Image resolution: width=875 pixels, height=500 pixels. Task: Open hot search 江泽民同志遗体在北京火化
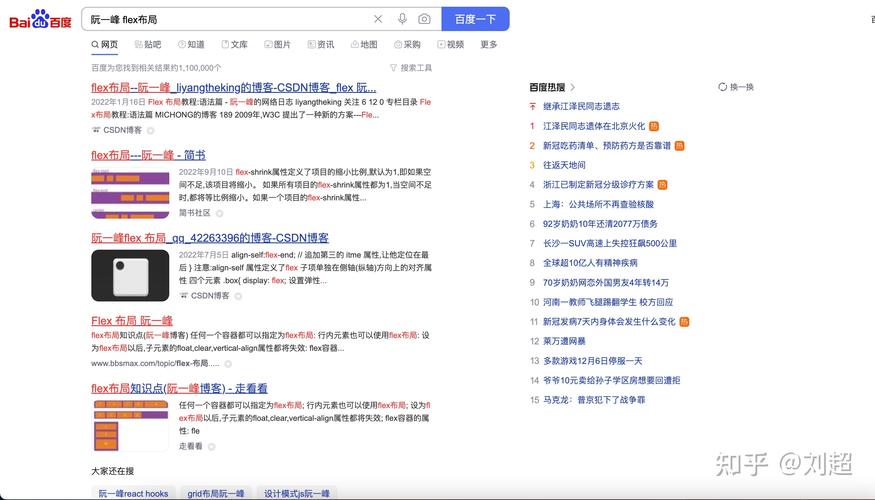pyautogui.click(x=594, y=126)
